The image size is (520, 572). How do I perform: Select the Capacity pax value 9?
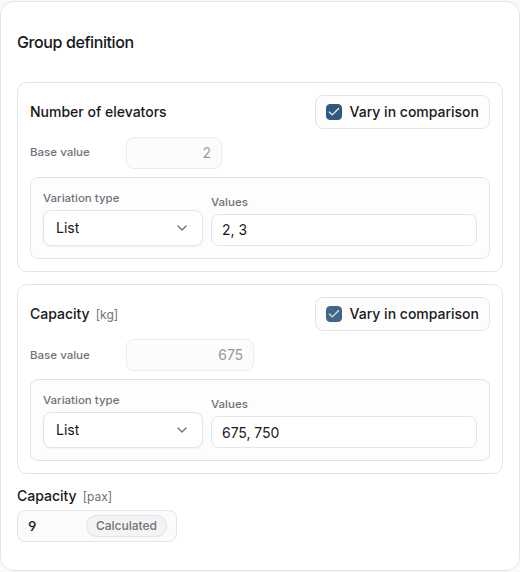coord(32,526)
